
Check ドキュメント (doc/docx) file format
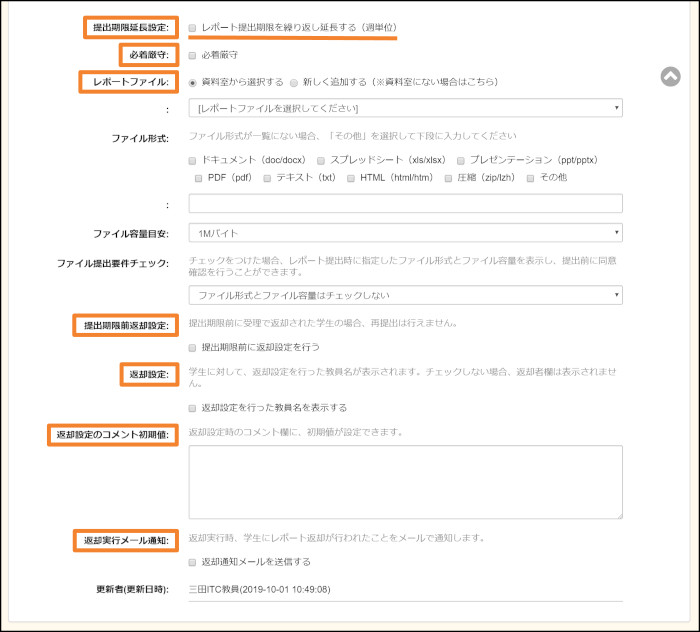[x=193, y=160]
